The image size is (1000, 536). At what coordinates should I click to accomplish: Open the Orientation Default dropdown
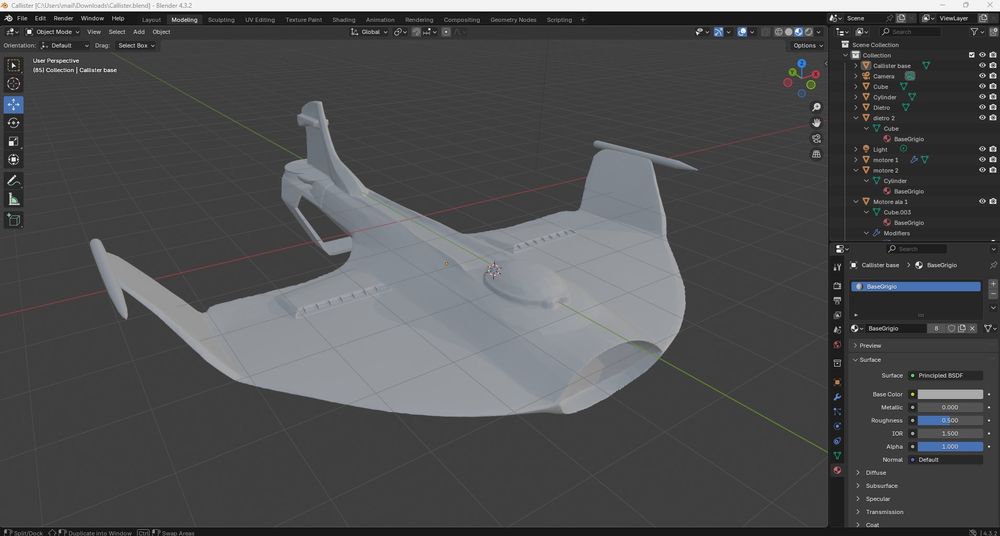[64, 46]
